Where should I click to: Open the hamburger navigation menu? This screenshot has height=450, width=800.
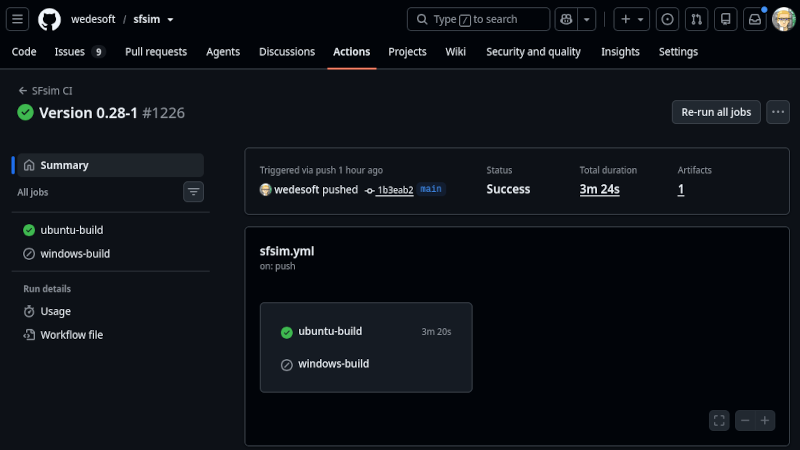17,19
